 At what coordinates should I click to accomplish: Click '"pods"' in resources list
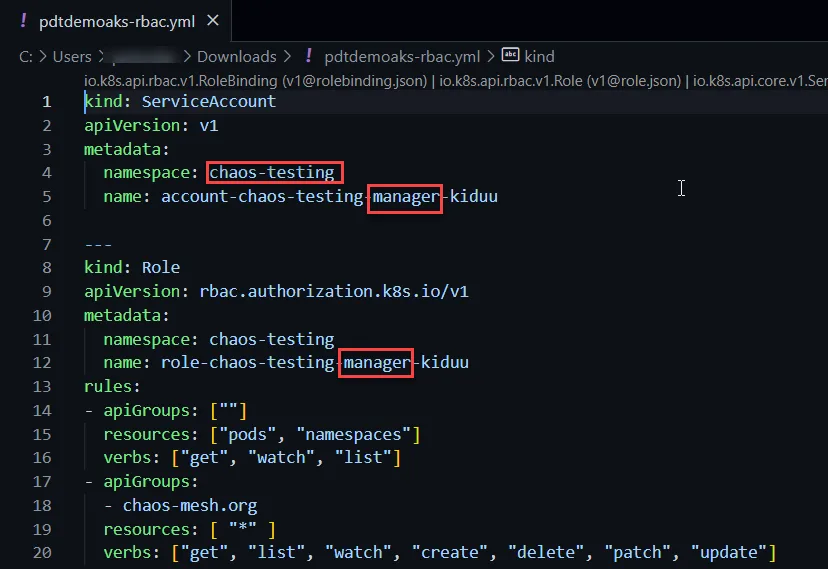248,434
